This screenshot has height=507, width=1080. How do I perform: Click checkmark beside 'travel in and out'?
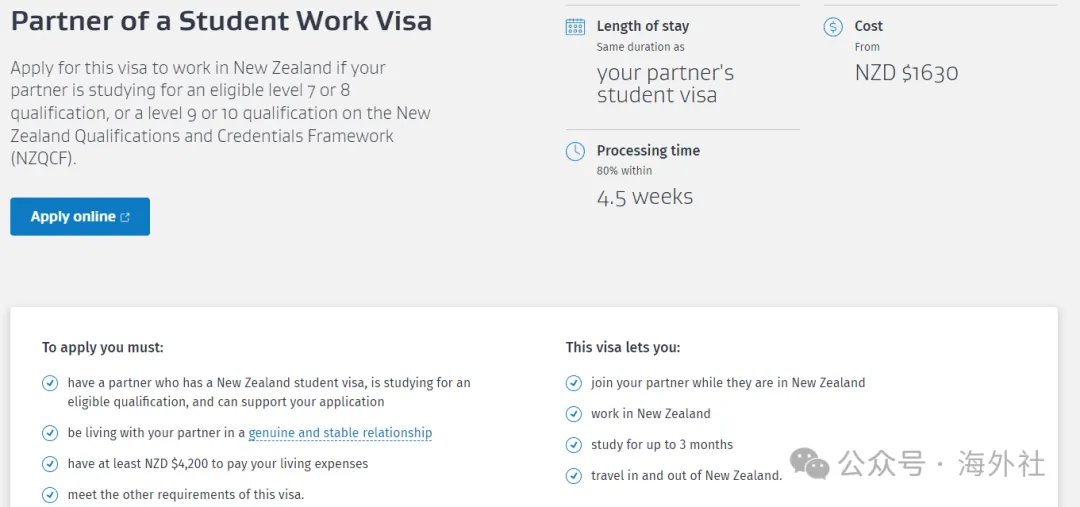pyautogui.click(x=574, y=475)
